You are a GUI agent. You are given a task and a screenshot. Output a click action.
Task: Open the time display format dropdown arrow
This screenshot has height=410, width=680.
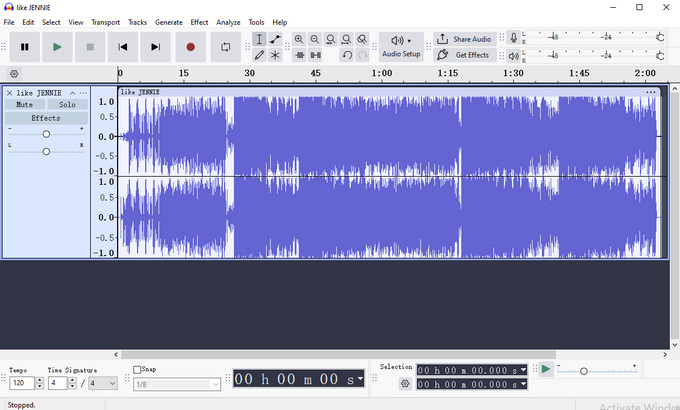[x=360, y=379]
